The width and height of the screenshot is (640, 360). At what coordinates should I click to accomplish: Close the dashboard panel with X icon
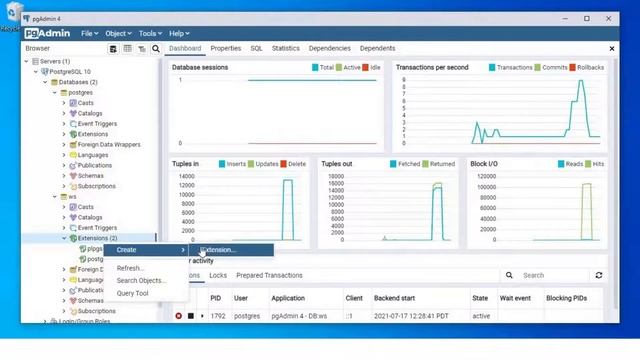tap(612, 49)
